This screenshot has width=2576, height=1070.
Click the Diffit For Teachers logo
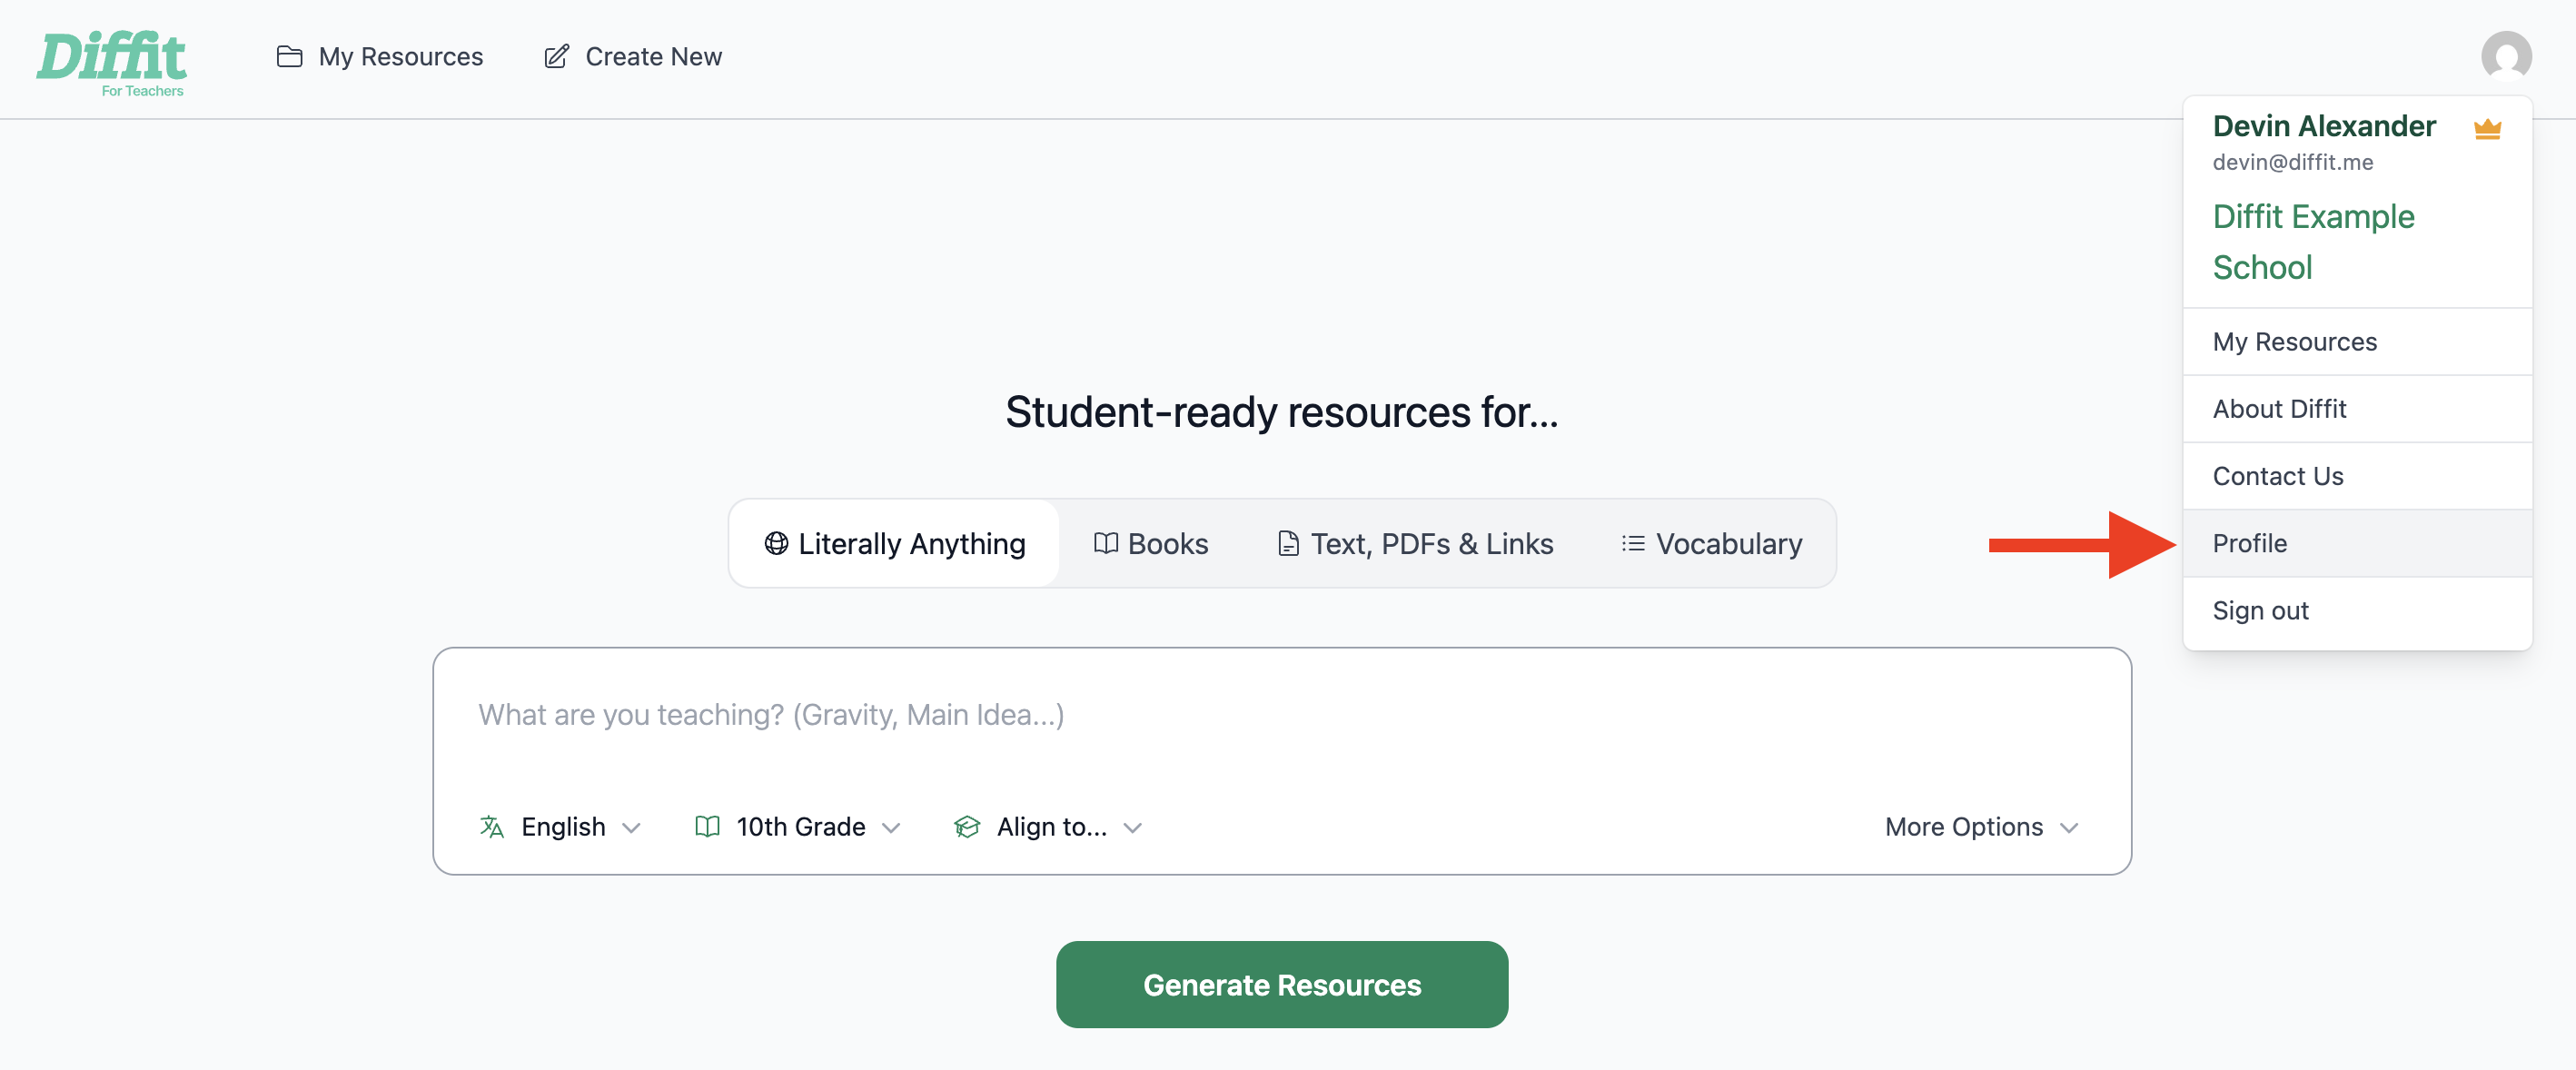(112, 62)
